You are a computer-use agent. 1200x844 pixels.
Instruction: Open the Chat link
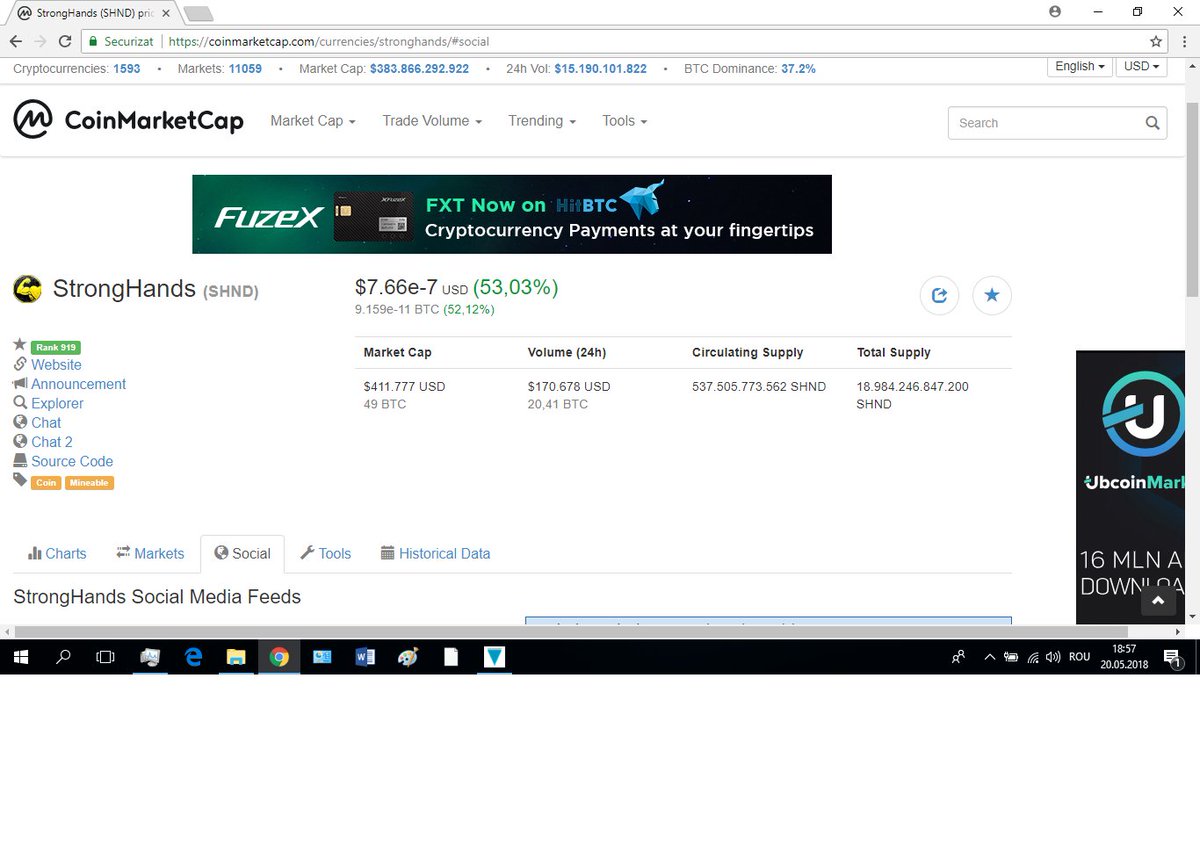pyautogui.click(x=46, y=422)
